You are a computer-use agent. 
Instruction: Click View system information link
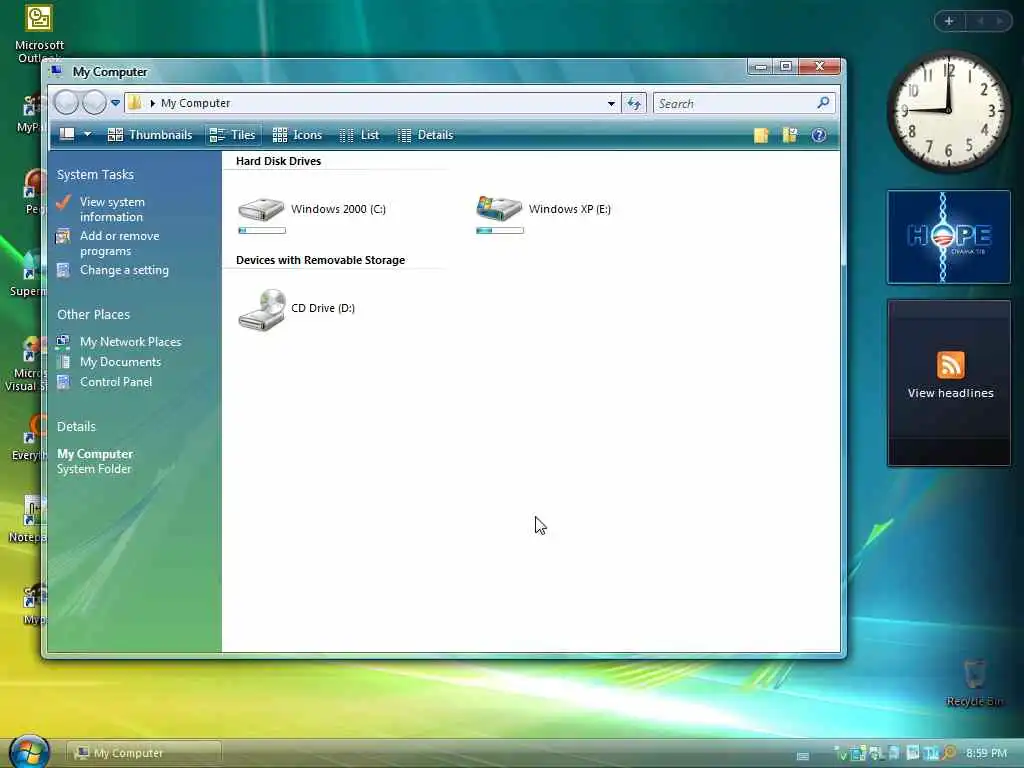tap(112, 209)
